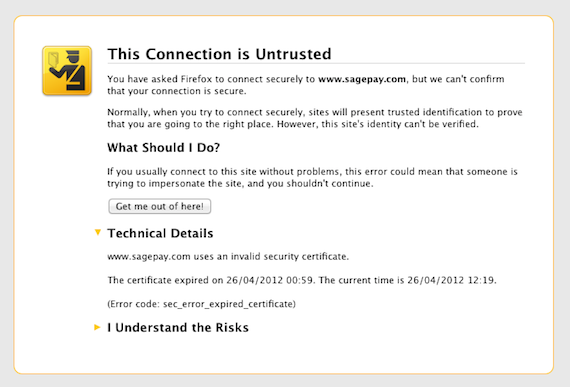Click the Normally, when you try paragraph
Image resolution: width=570 pixels, height=387 pixels.
pyautogui.click(x=315, y=118)
